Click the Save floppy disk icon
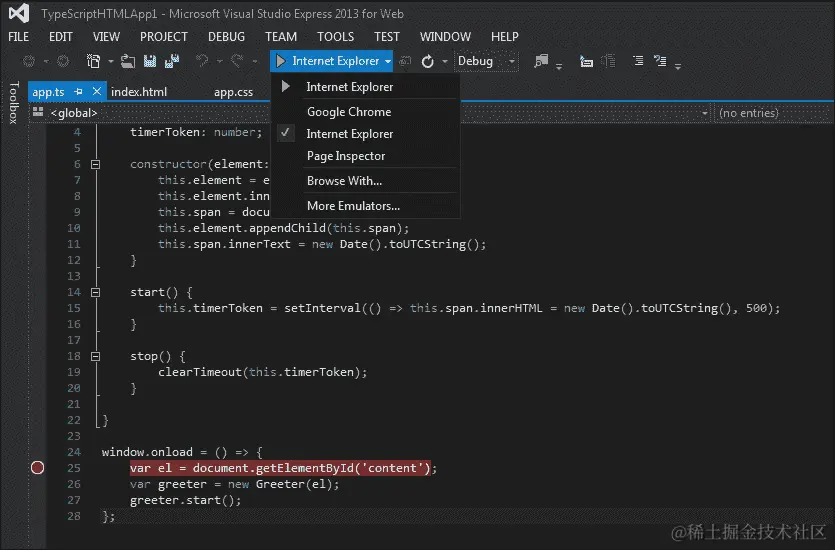 point(150,61)
